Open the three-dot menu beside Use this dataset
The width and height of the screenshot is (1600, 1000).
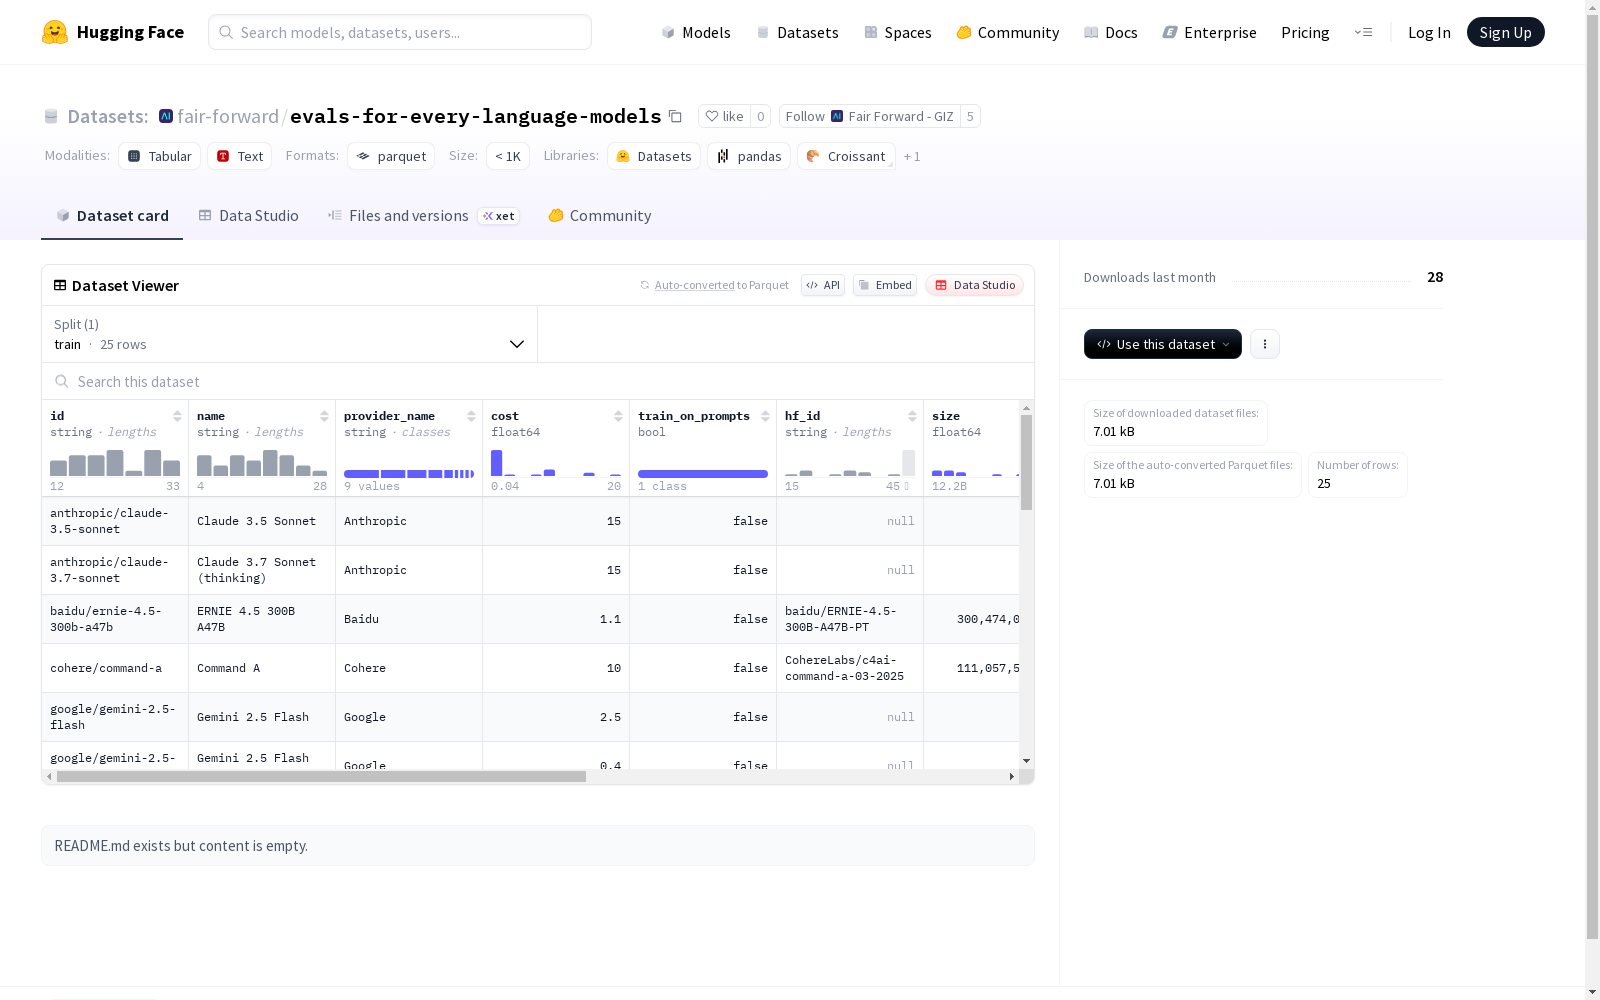point(1265,344)
